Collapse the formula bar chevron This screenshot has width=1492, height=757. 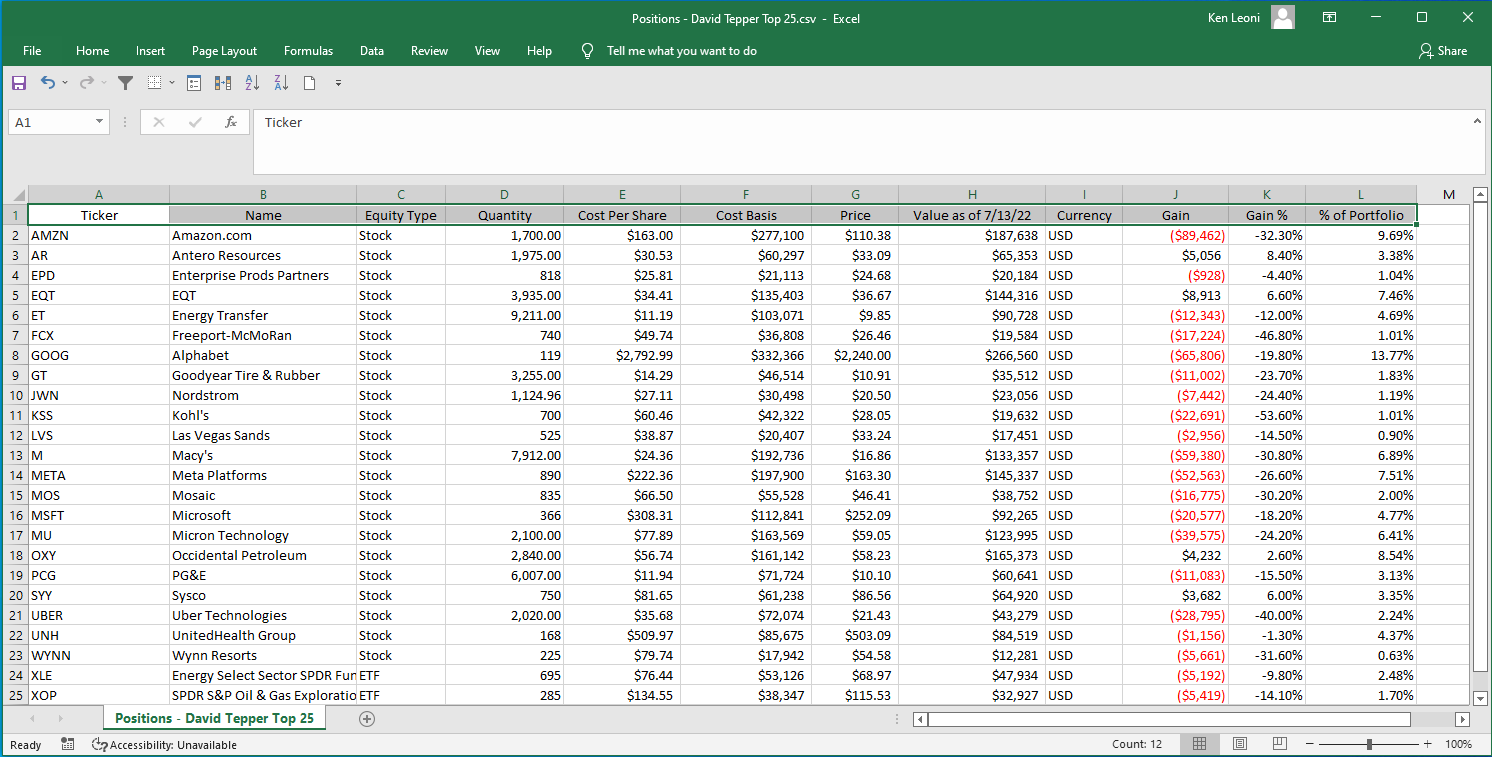(1477, 122)
